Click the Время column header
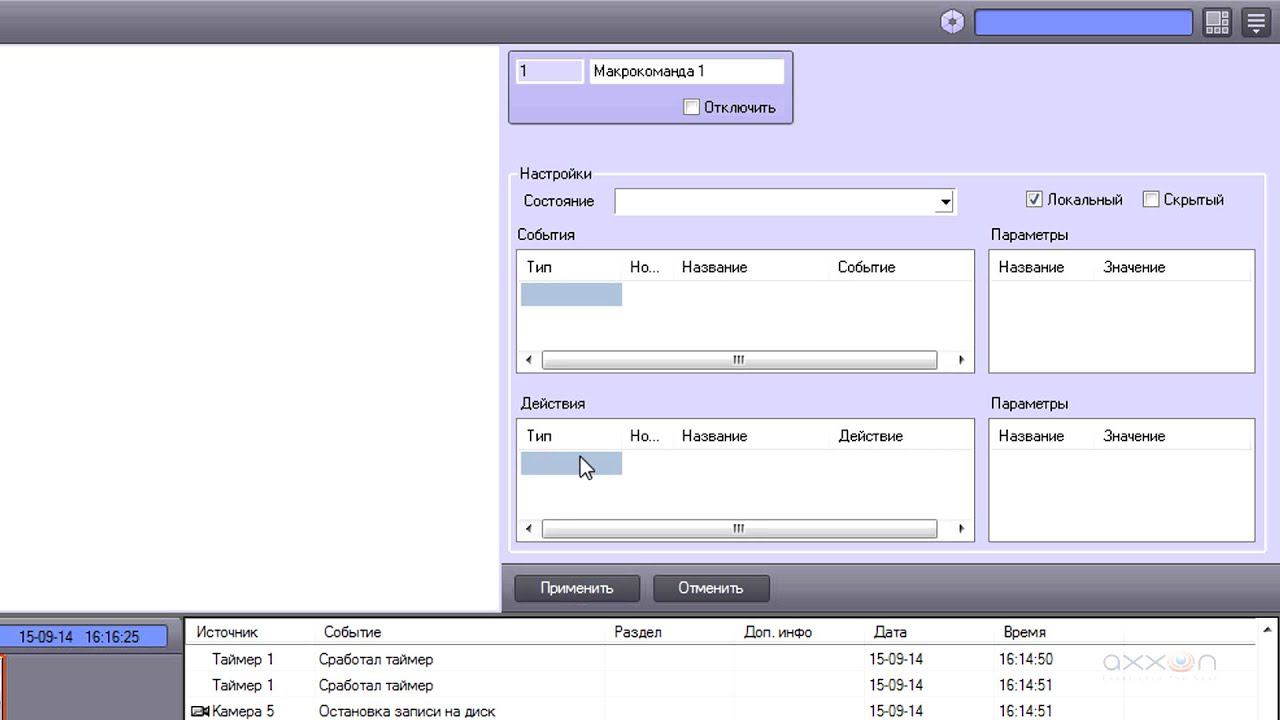This screenshot has height=720, width=1280. click(x=1024, y=632)
